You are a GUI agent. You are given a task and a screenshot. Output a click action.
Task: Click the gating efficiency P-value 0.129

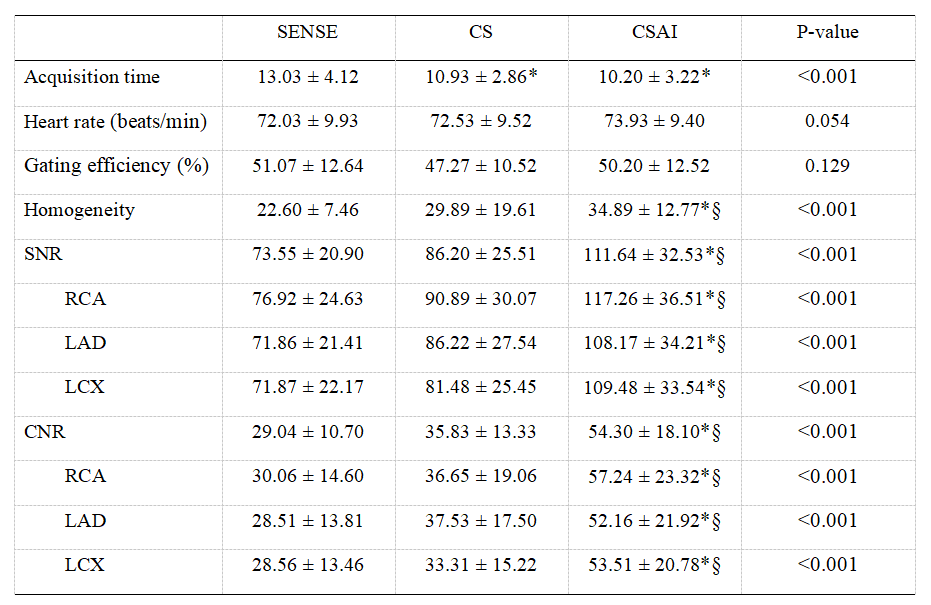[827, 165]
